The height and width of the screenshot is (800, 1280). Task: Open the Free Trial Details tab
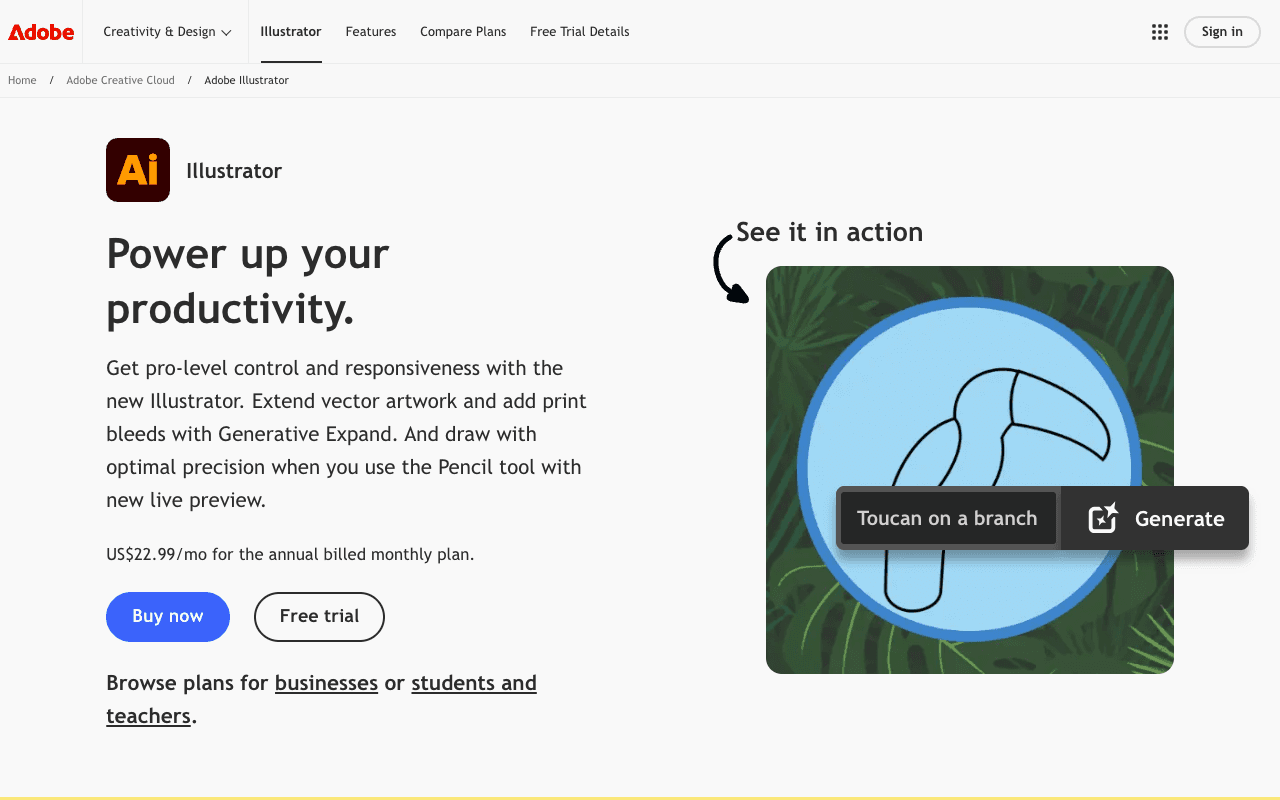tap(580, 32)
